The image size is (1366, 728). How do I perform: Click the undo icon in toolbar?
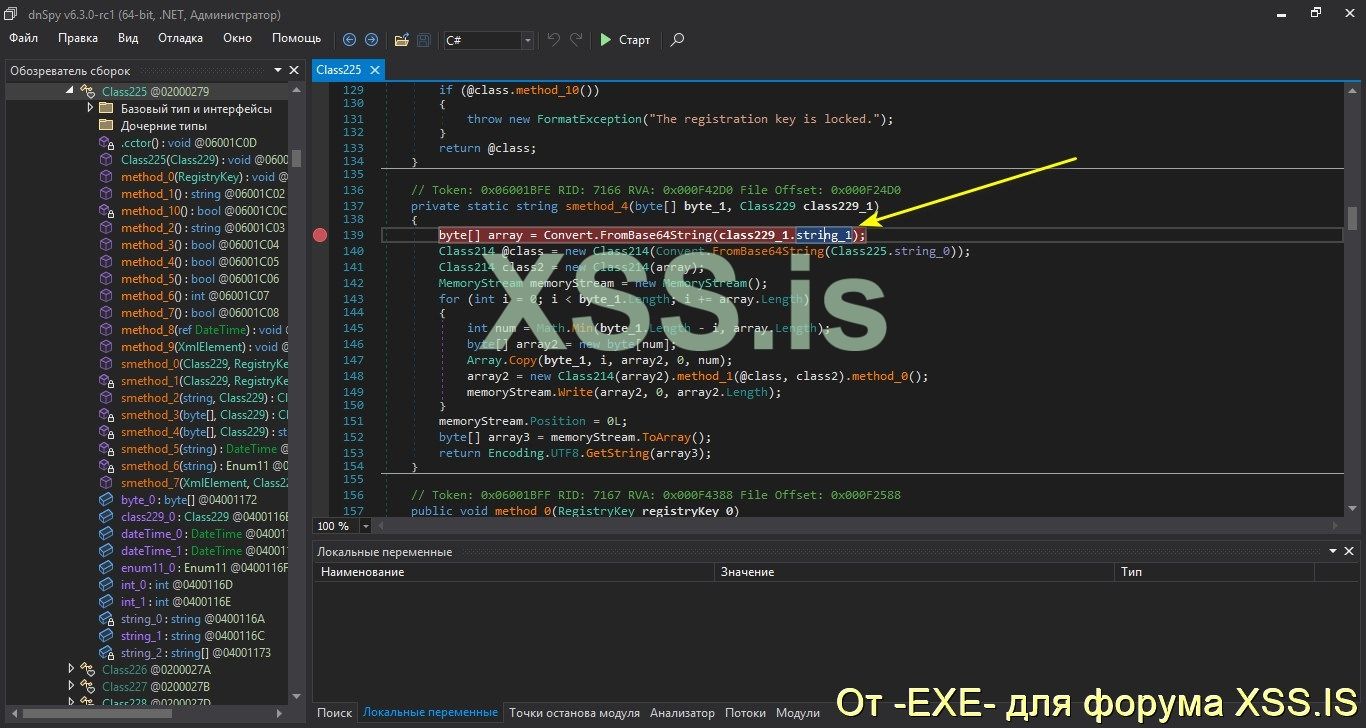point(553,40)
